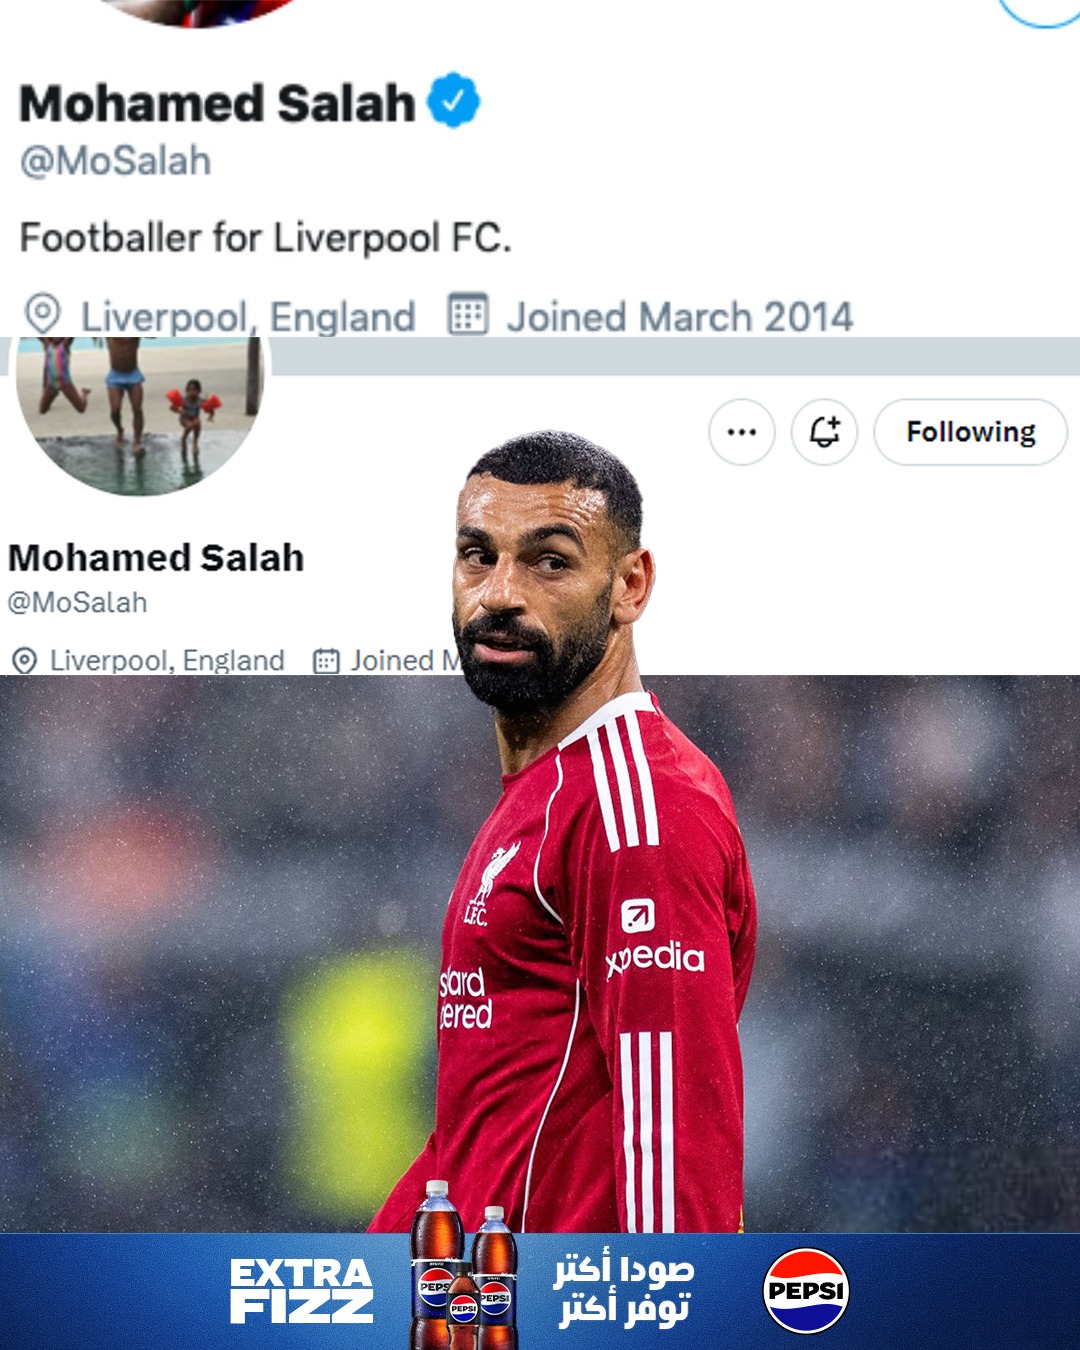Image resolution: width=1080 pixels, height=1350 pixels.
Task: Open the beach profile picture thumbnail
Action: tap(138, 413)
